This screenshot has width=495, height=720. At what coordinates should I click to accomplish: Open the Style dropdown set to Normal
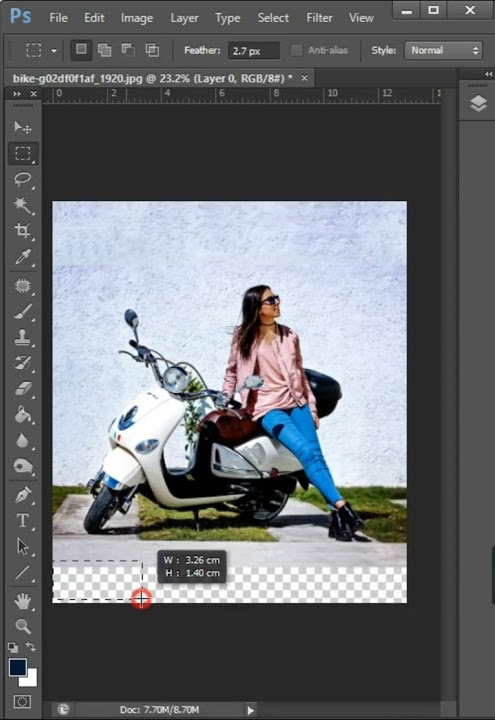click(443, 50)
